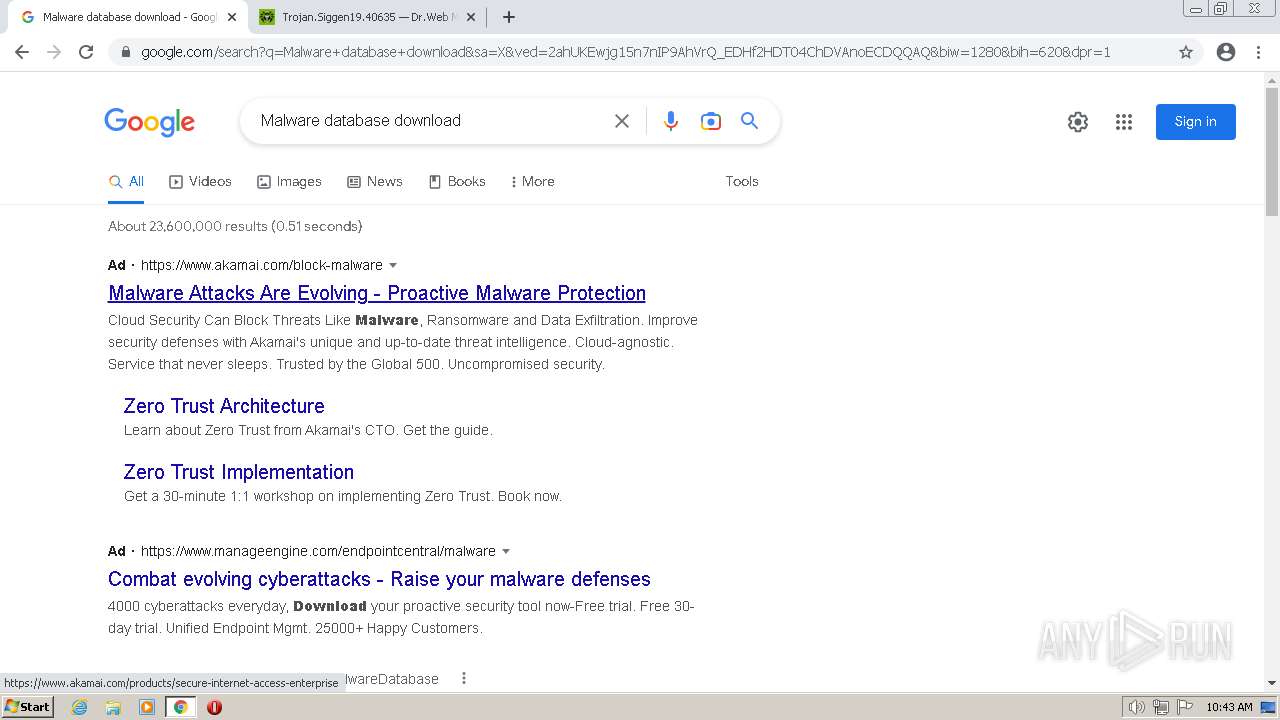The height and width of the screenshot is (720, 1280).
Task: Open file explorer folder on taskbar
Action: tap(113, 707)
